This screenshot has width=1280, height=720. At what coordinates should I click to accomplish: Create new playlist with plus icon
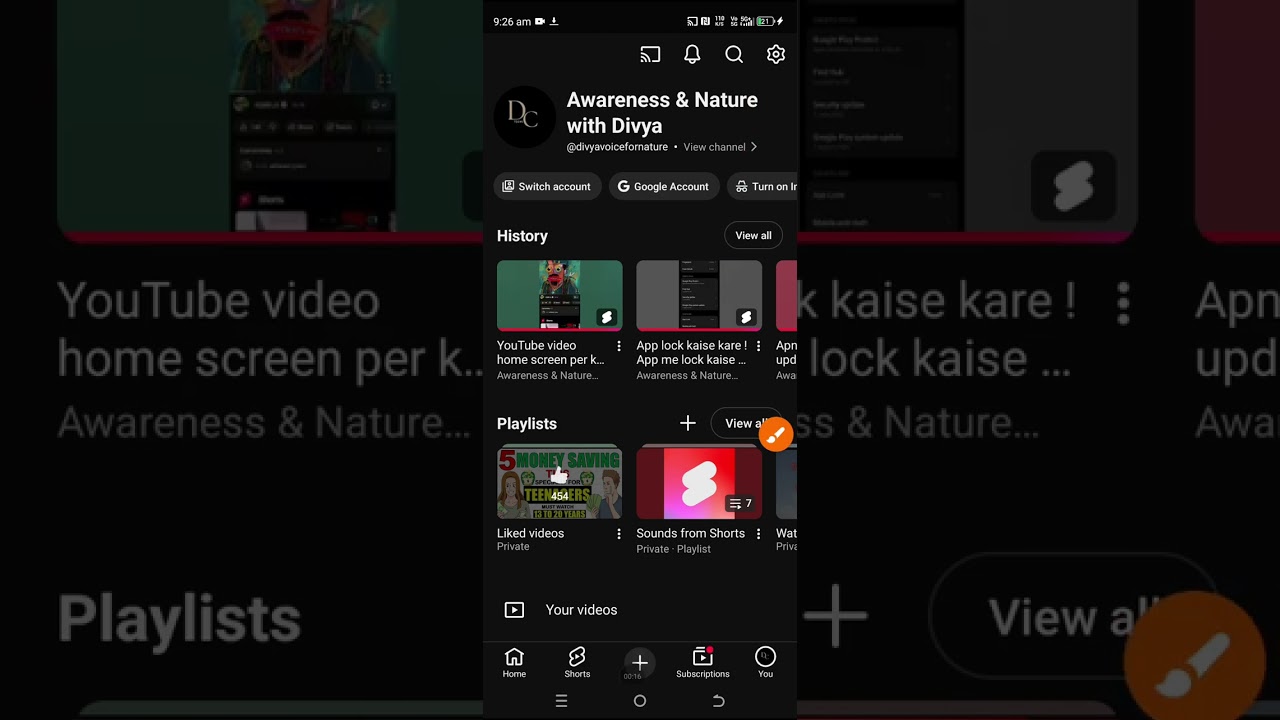tap(688, 424)
